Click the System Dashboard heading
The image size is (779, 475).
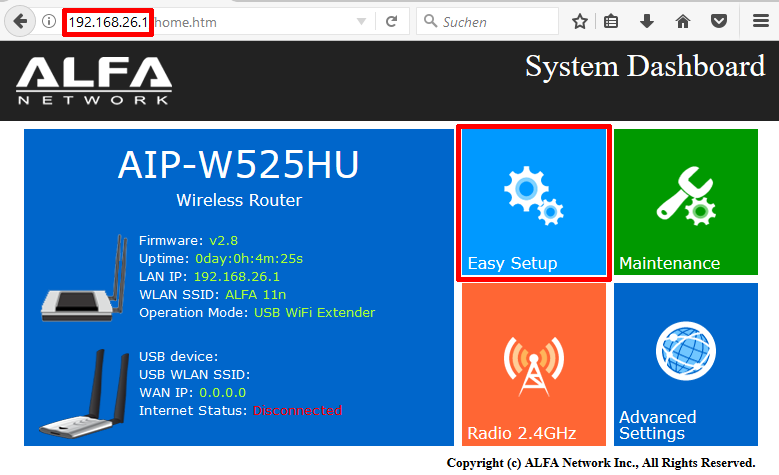coord(645,66)
